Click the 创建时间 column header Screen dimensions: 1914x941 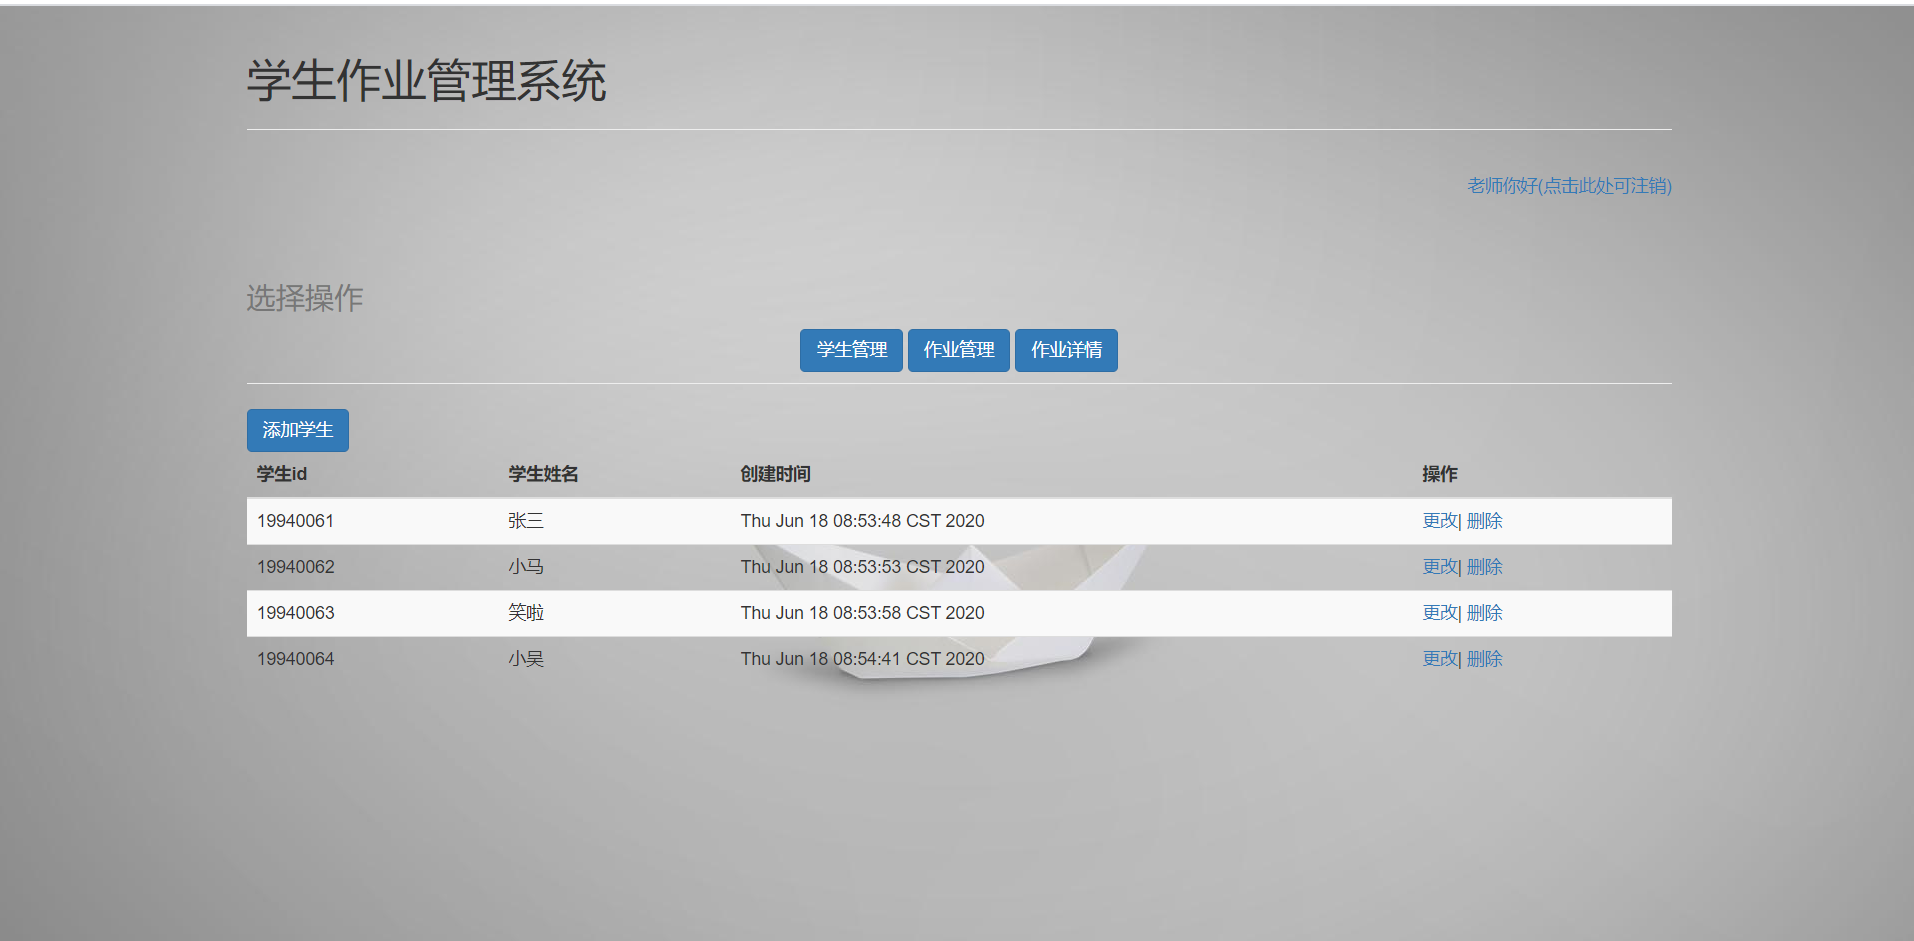(776, 474)
